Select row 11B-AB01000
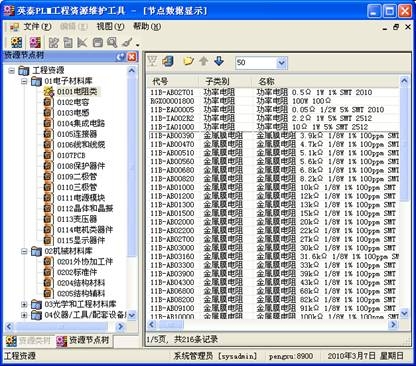 click(273, 187)
